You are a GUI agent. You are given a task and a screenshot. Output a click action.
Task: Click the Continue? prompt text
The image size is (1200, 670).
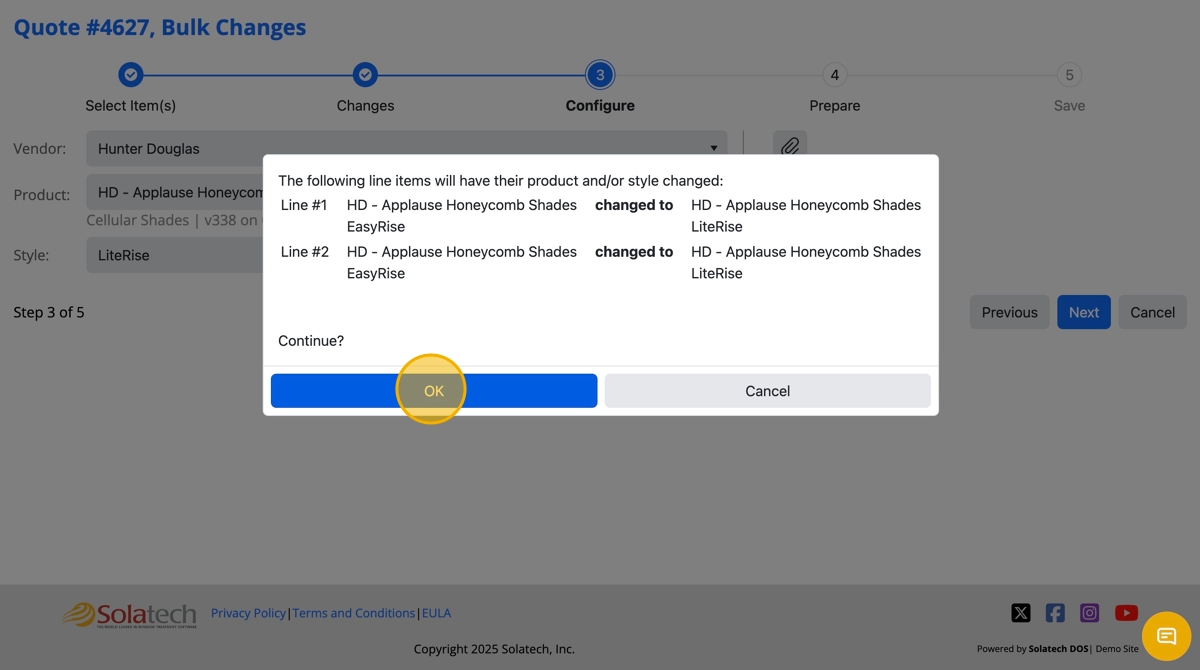311,341
